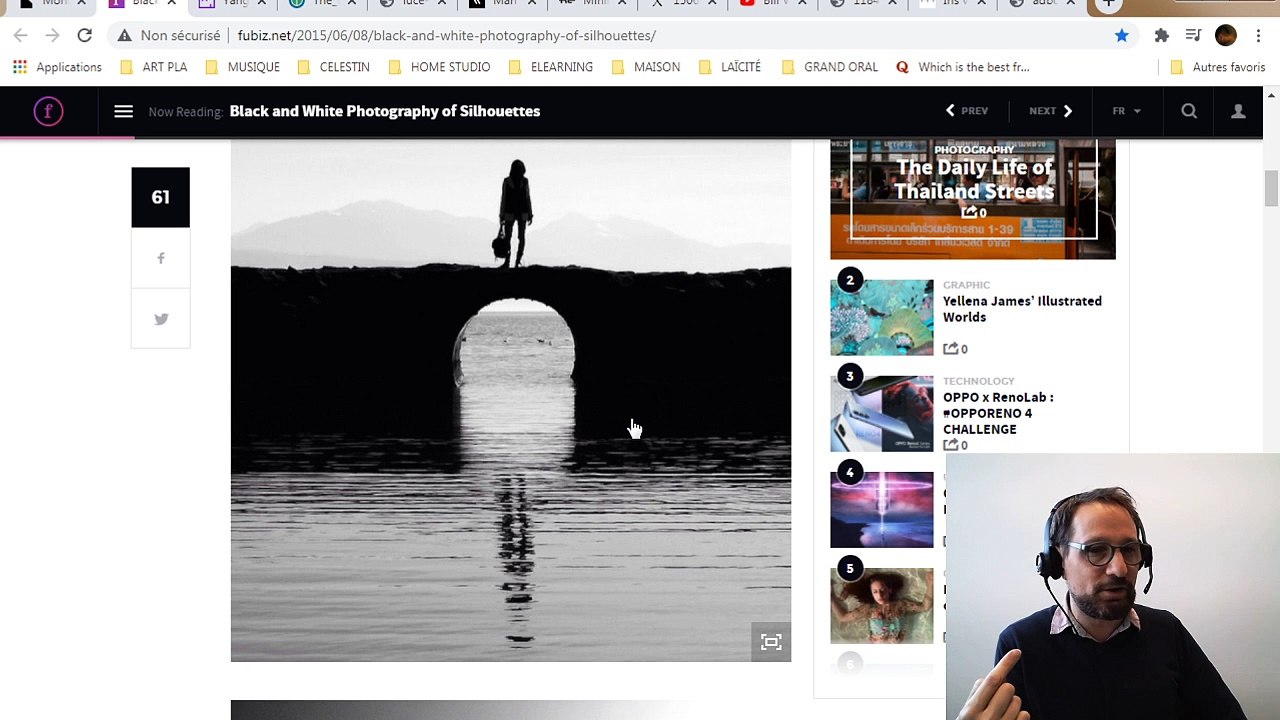Open the MUSIQUE bookmarks folder
The height and width of the screenshot is (720, 1280).
coord(241,67)
